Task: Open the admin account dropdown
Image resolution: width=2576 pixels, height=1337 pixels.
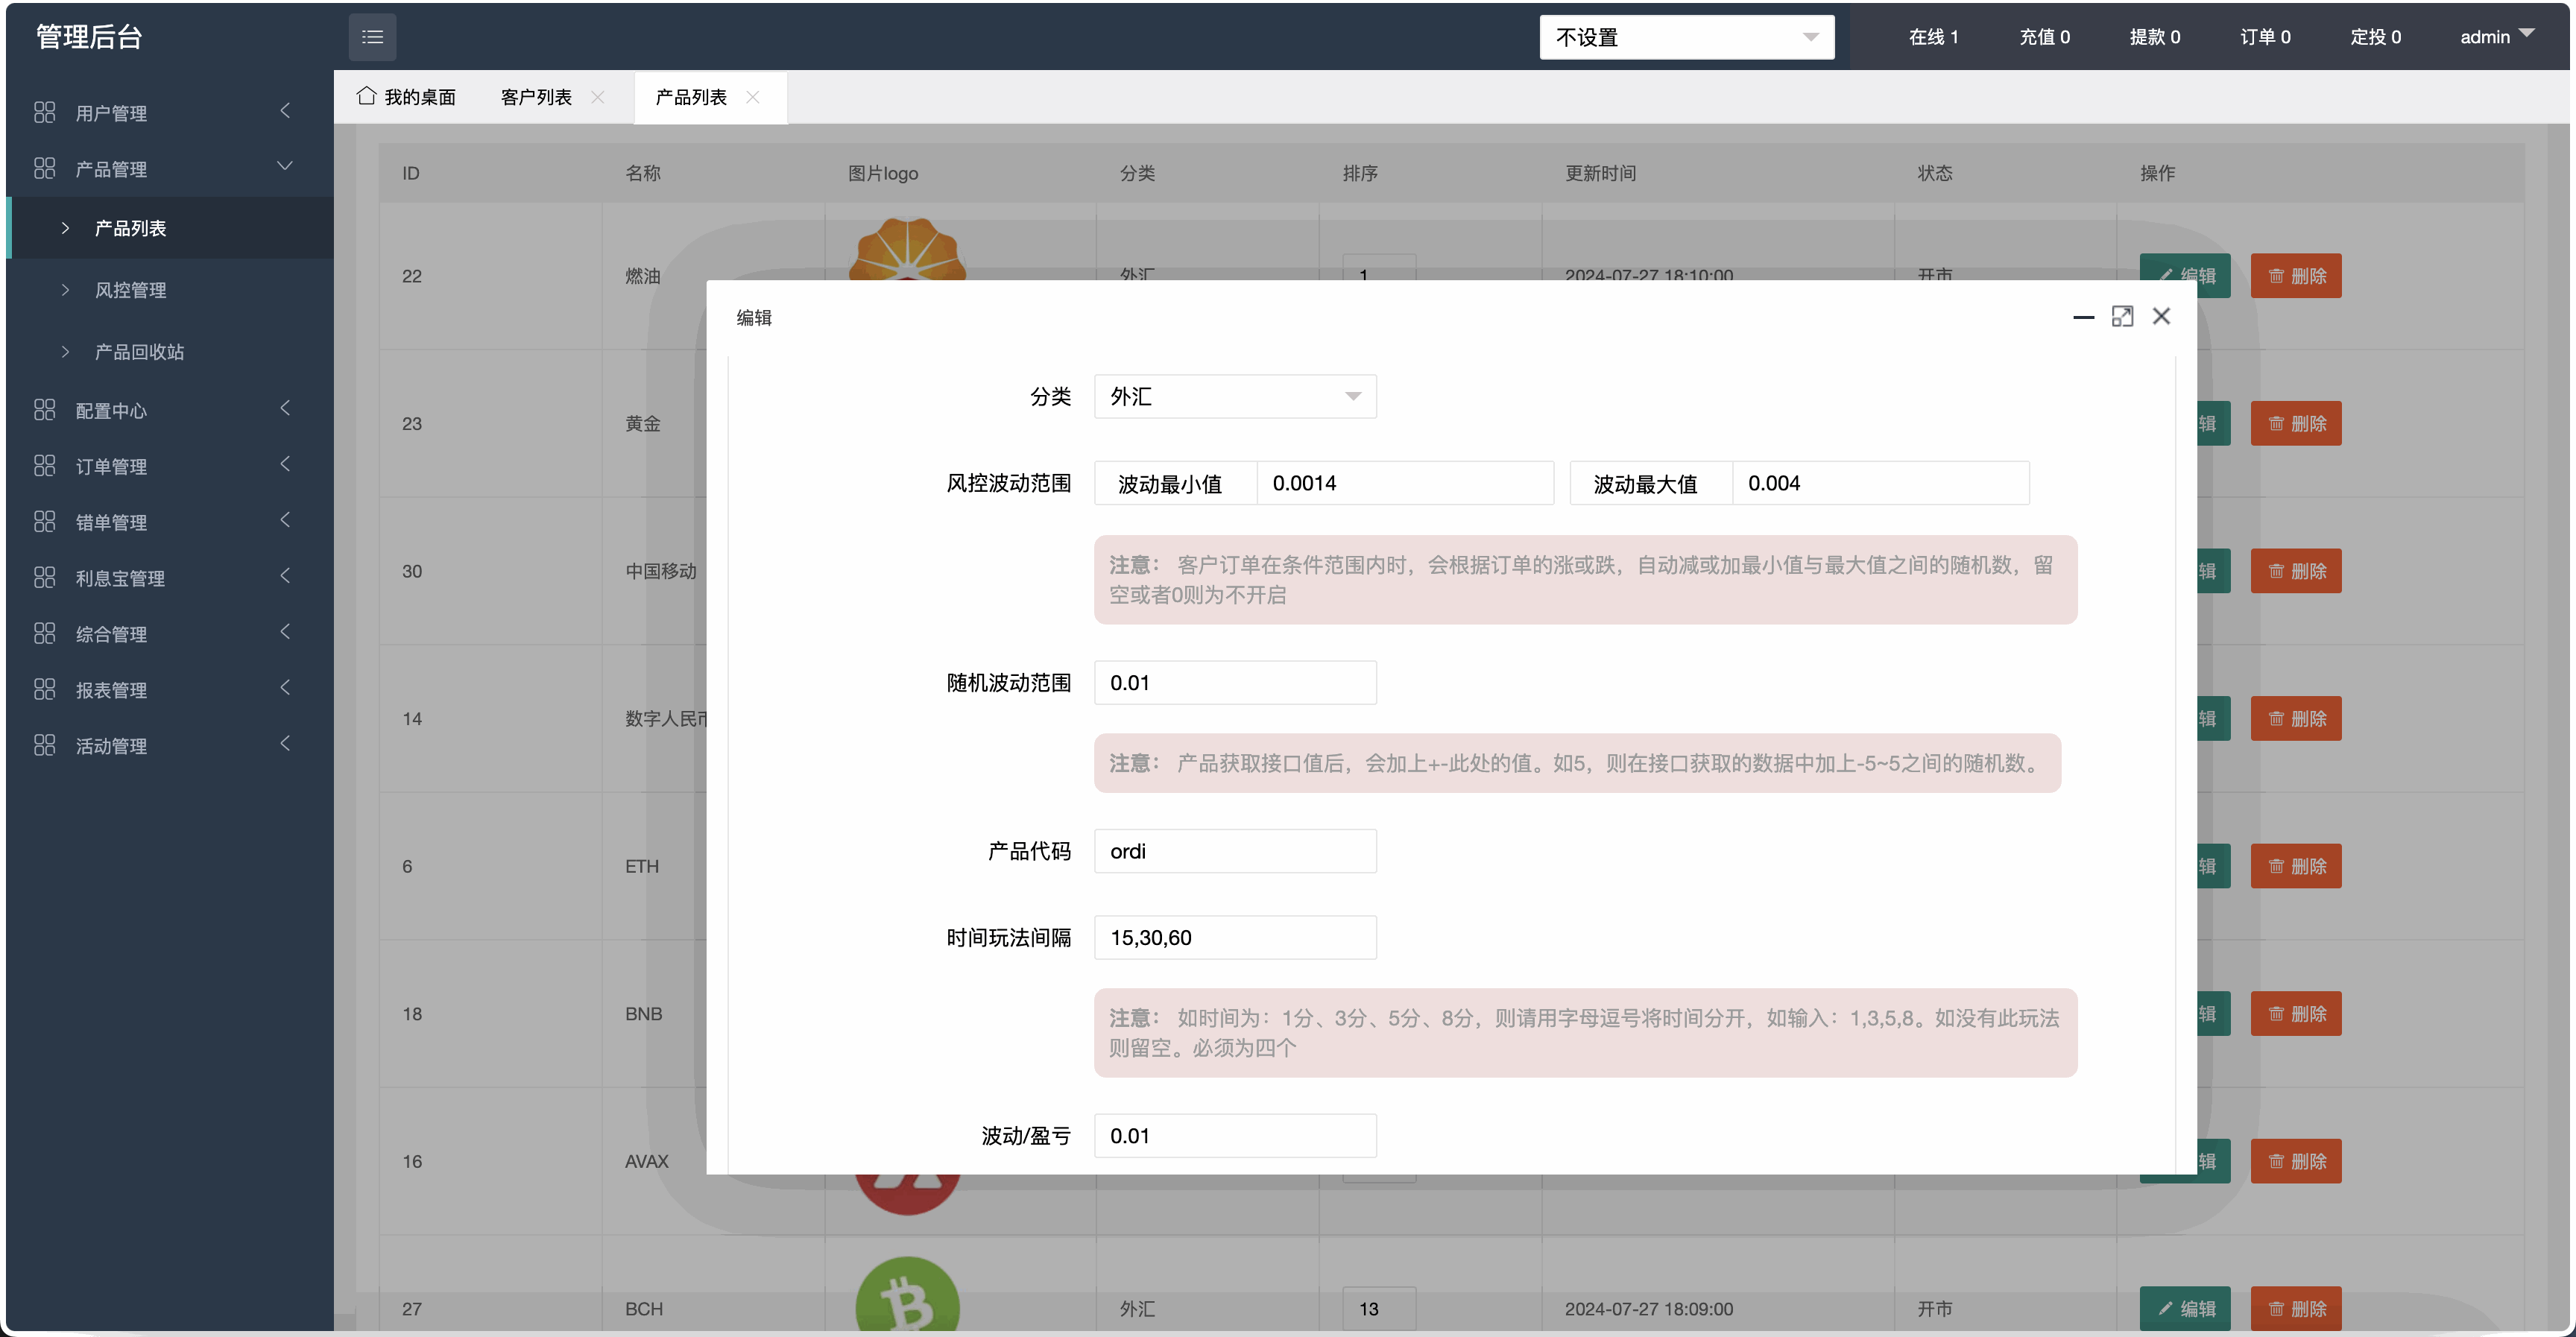Action: [2497, 37]
